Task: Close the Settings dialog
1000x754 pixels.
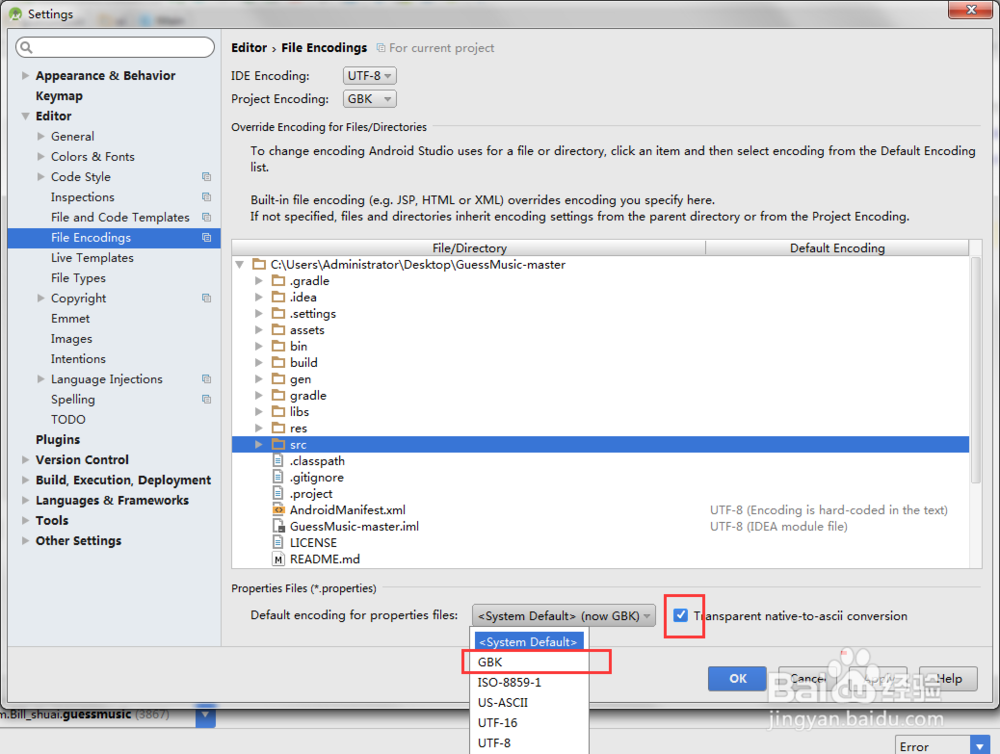Action: 970,10
